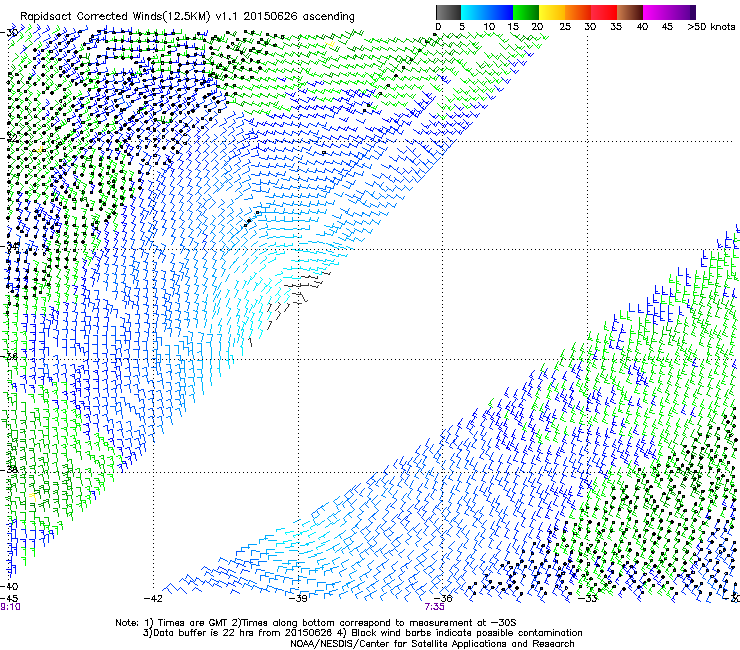Screen dimensions: 740x650
Task: Click the '45' legend scale number
Action: [x=667, y=27]
